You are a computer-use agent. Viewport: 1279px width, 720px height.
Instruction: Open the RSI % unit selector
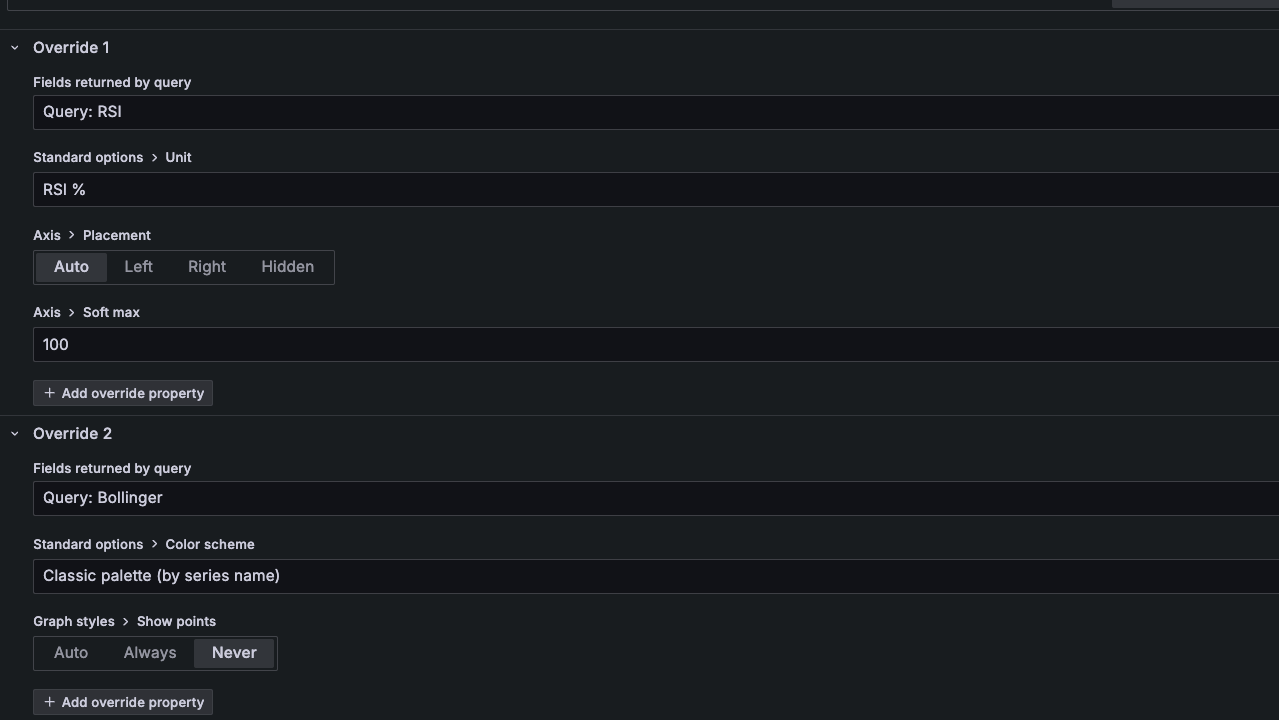[400, 189]
